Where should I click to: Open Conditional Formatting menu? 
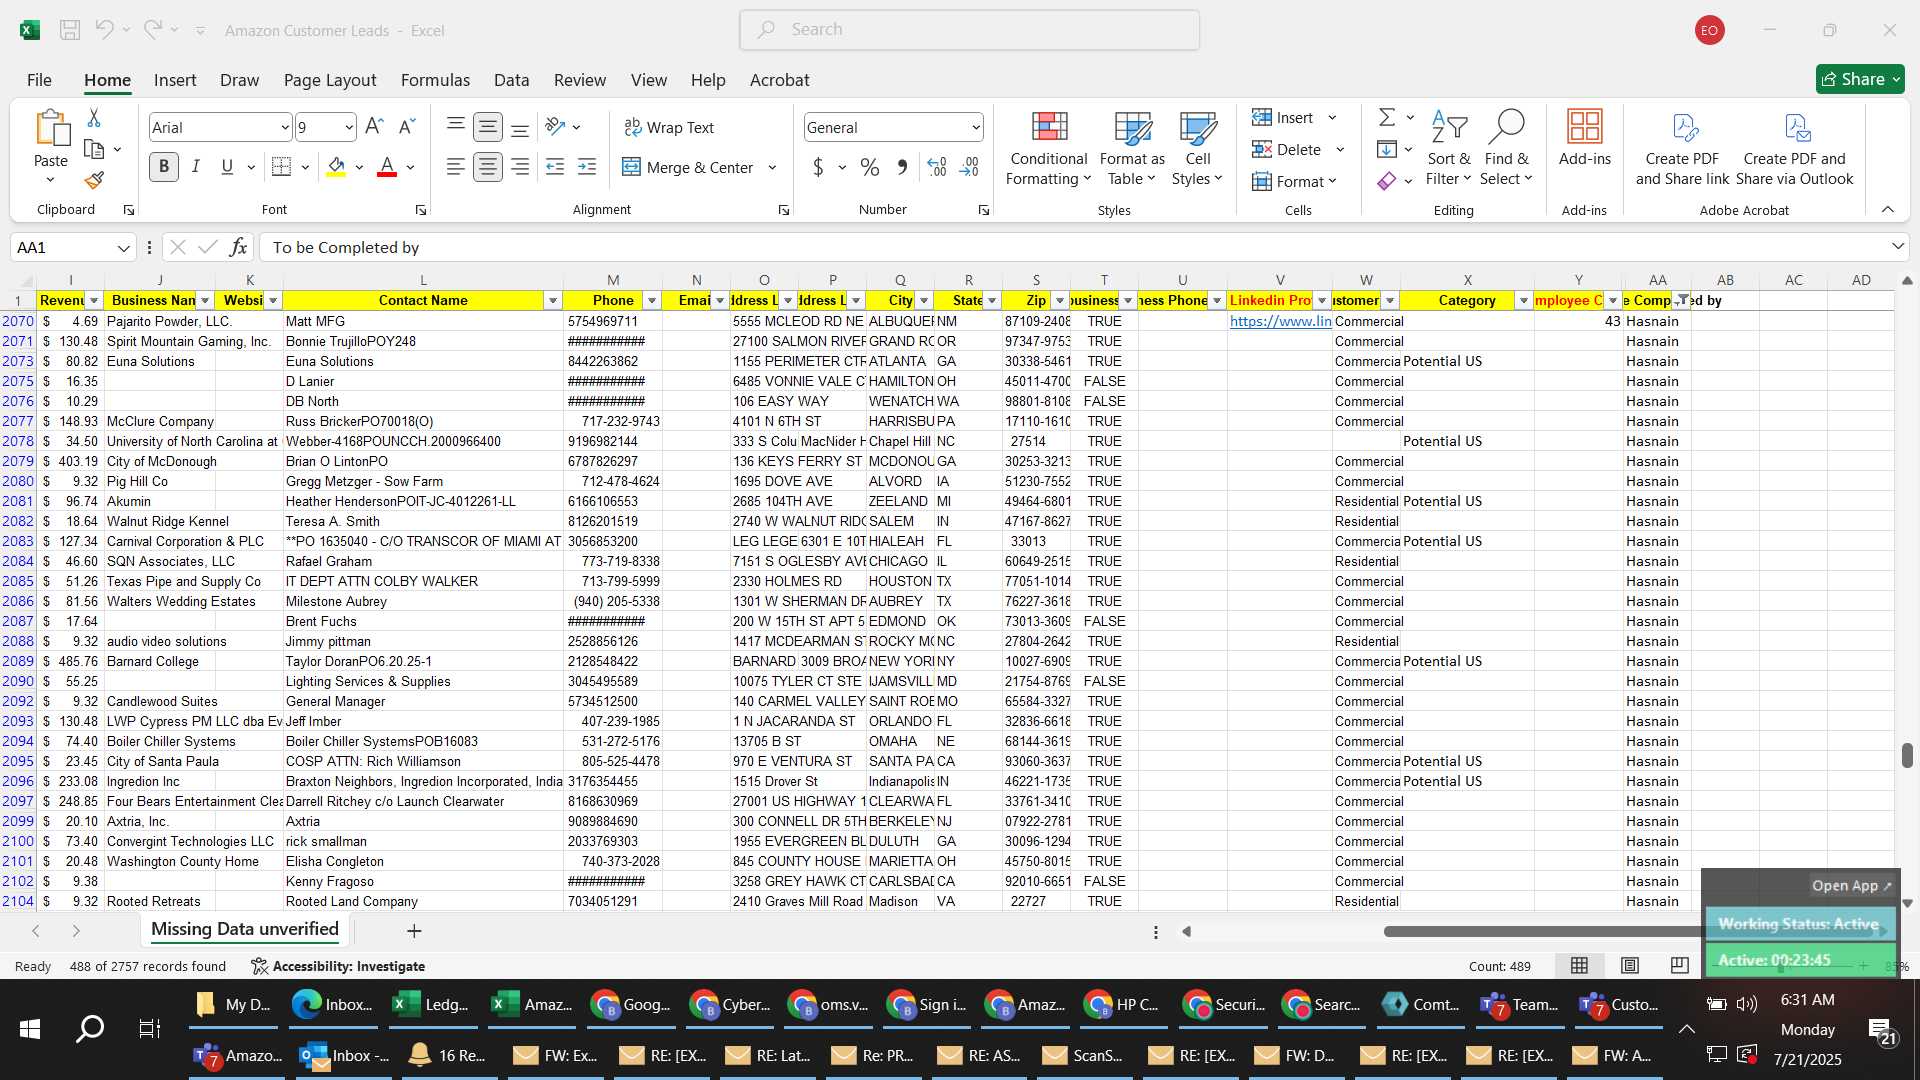pos(1048,148)
